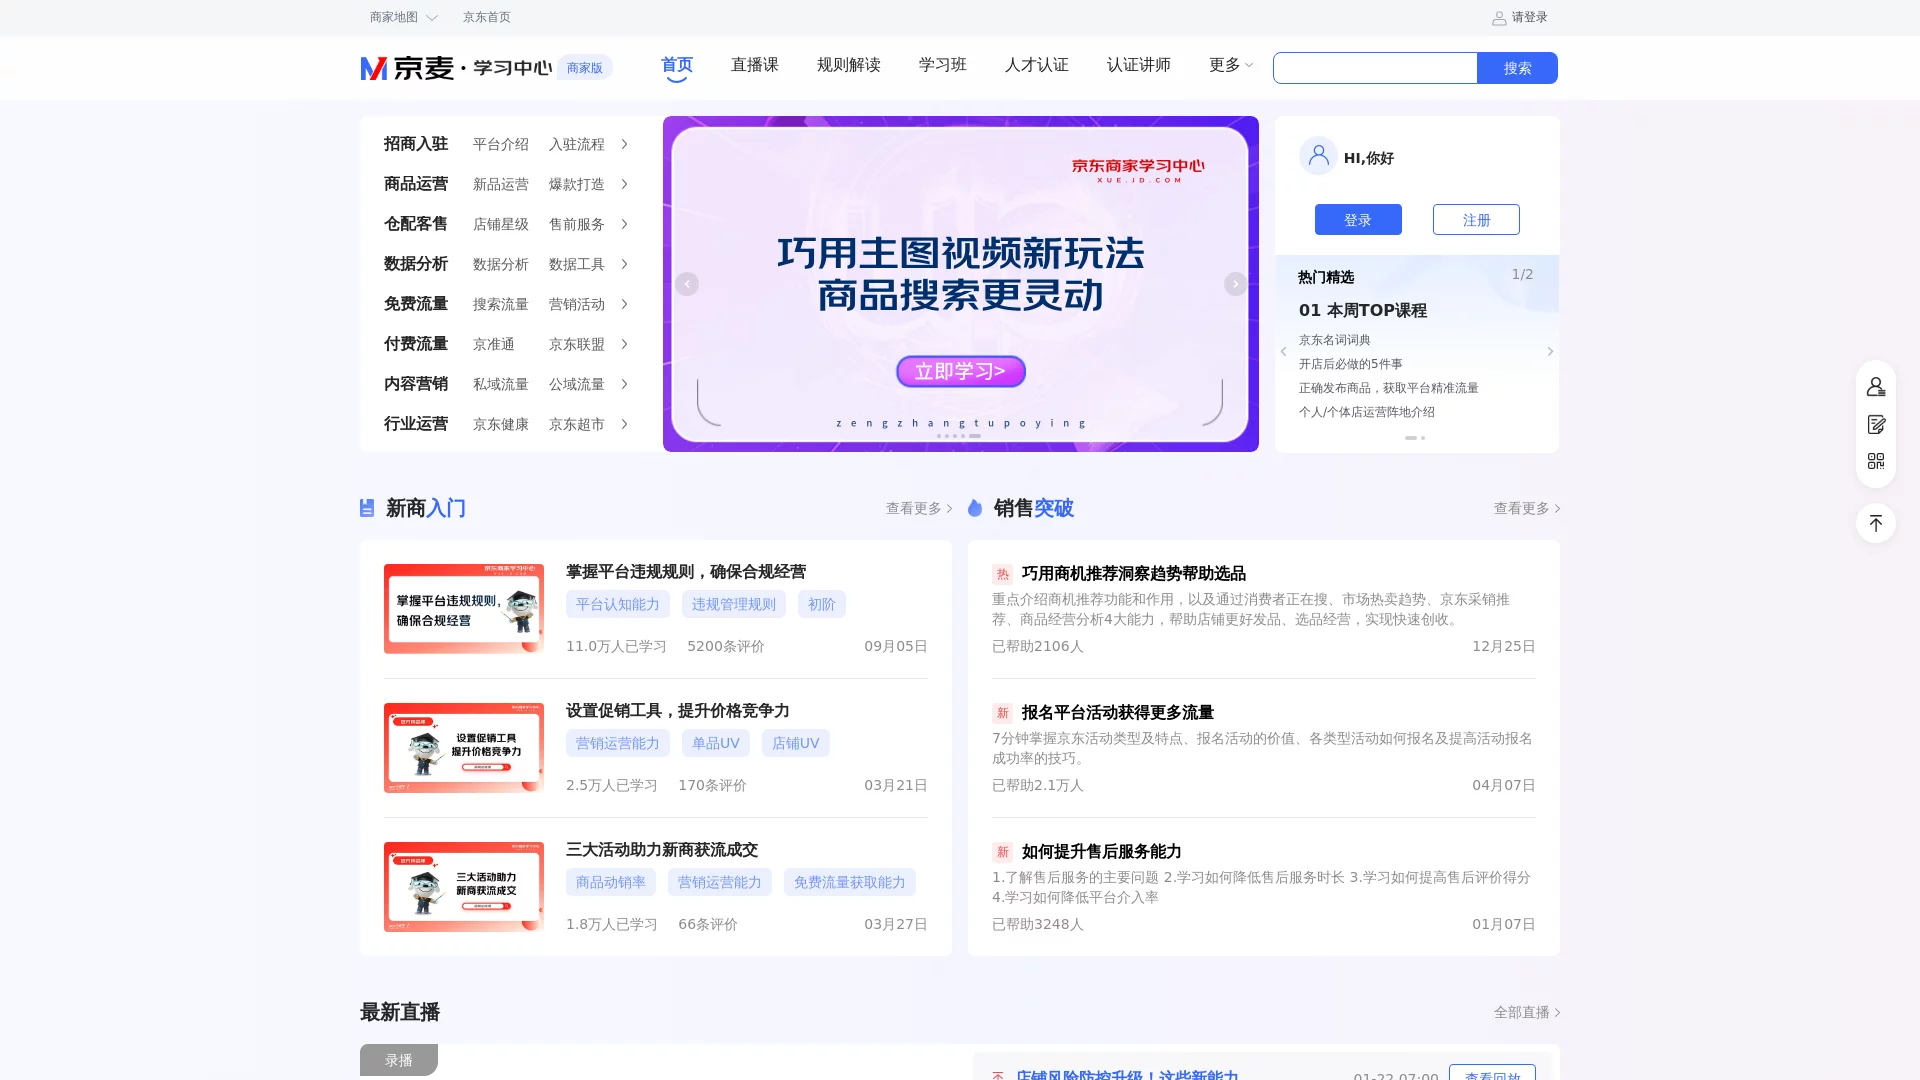Click the feedback note icon on right sidebar
Image resolution: width=1920 pixels, height=1080 pixels.
coord(1877,423)
